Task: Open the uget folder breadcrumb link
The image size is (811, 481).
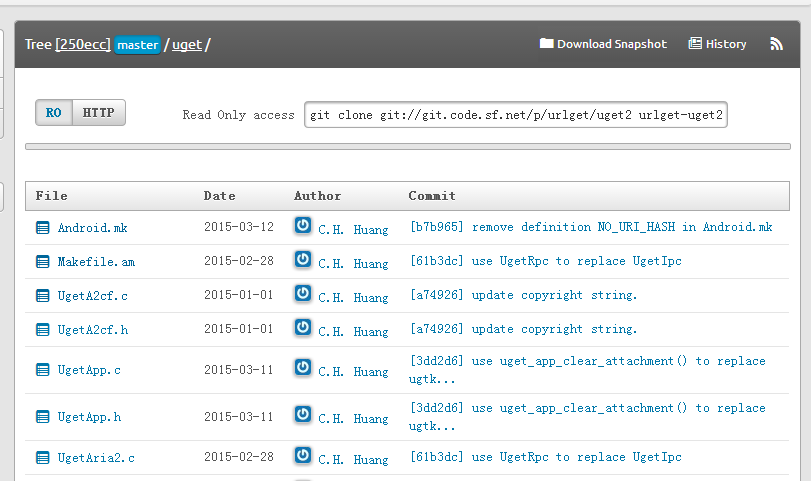Action: tap(187, 44)
